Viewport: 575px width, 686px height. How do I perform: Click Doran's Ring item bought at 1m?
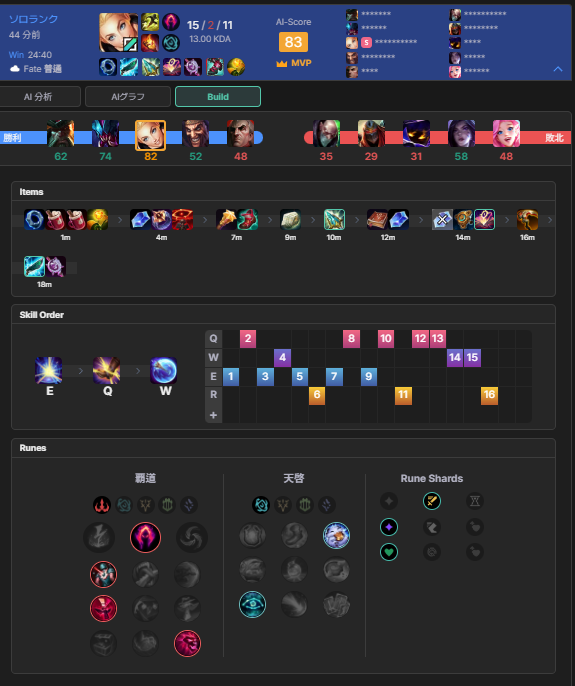click(34, 220)
